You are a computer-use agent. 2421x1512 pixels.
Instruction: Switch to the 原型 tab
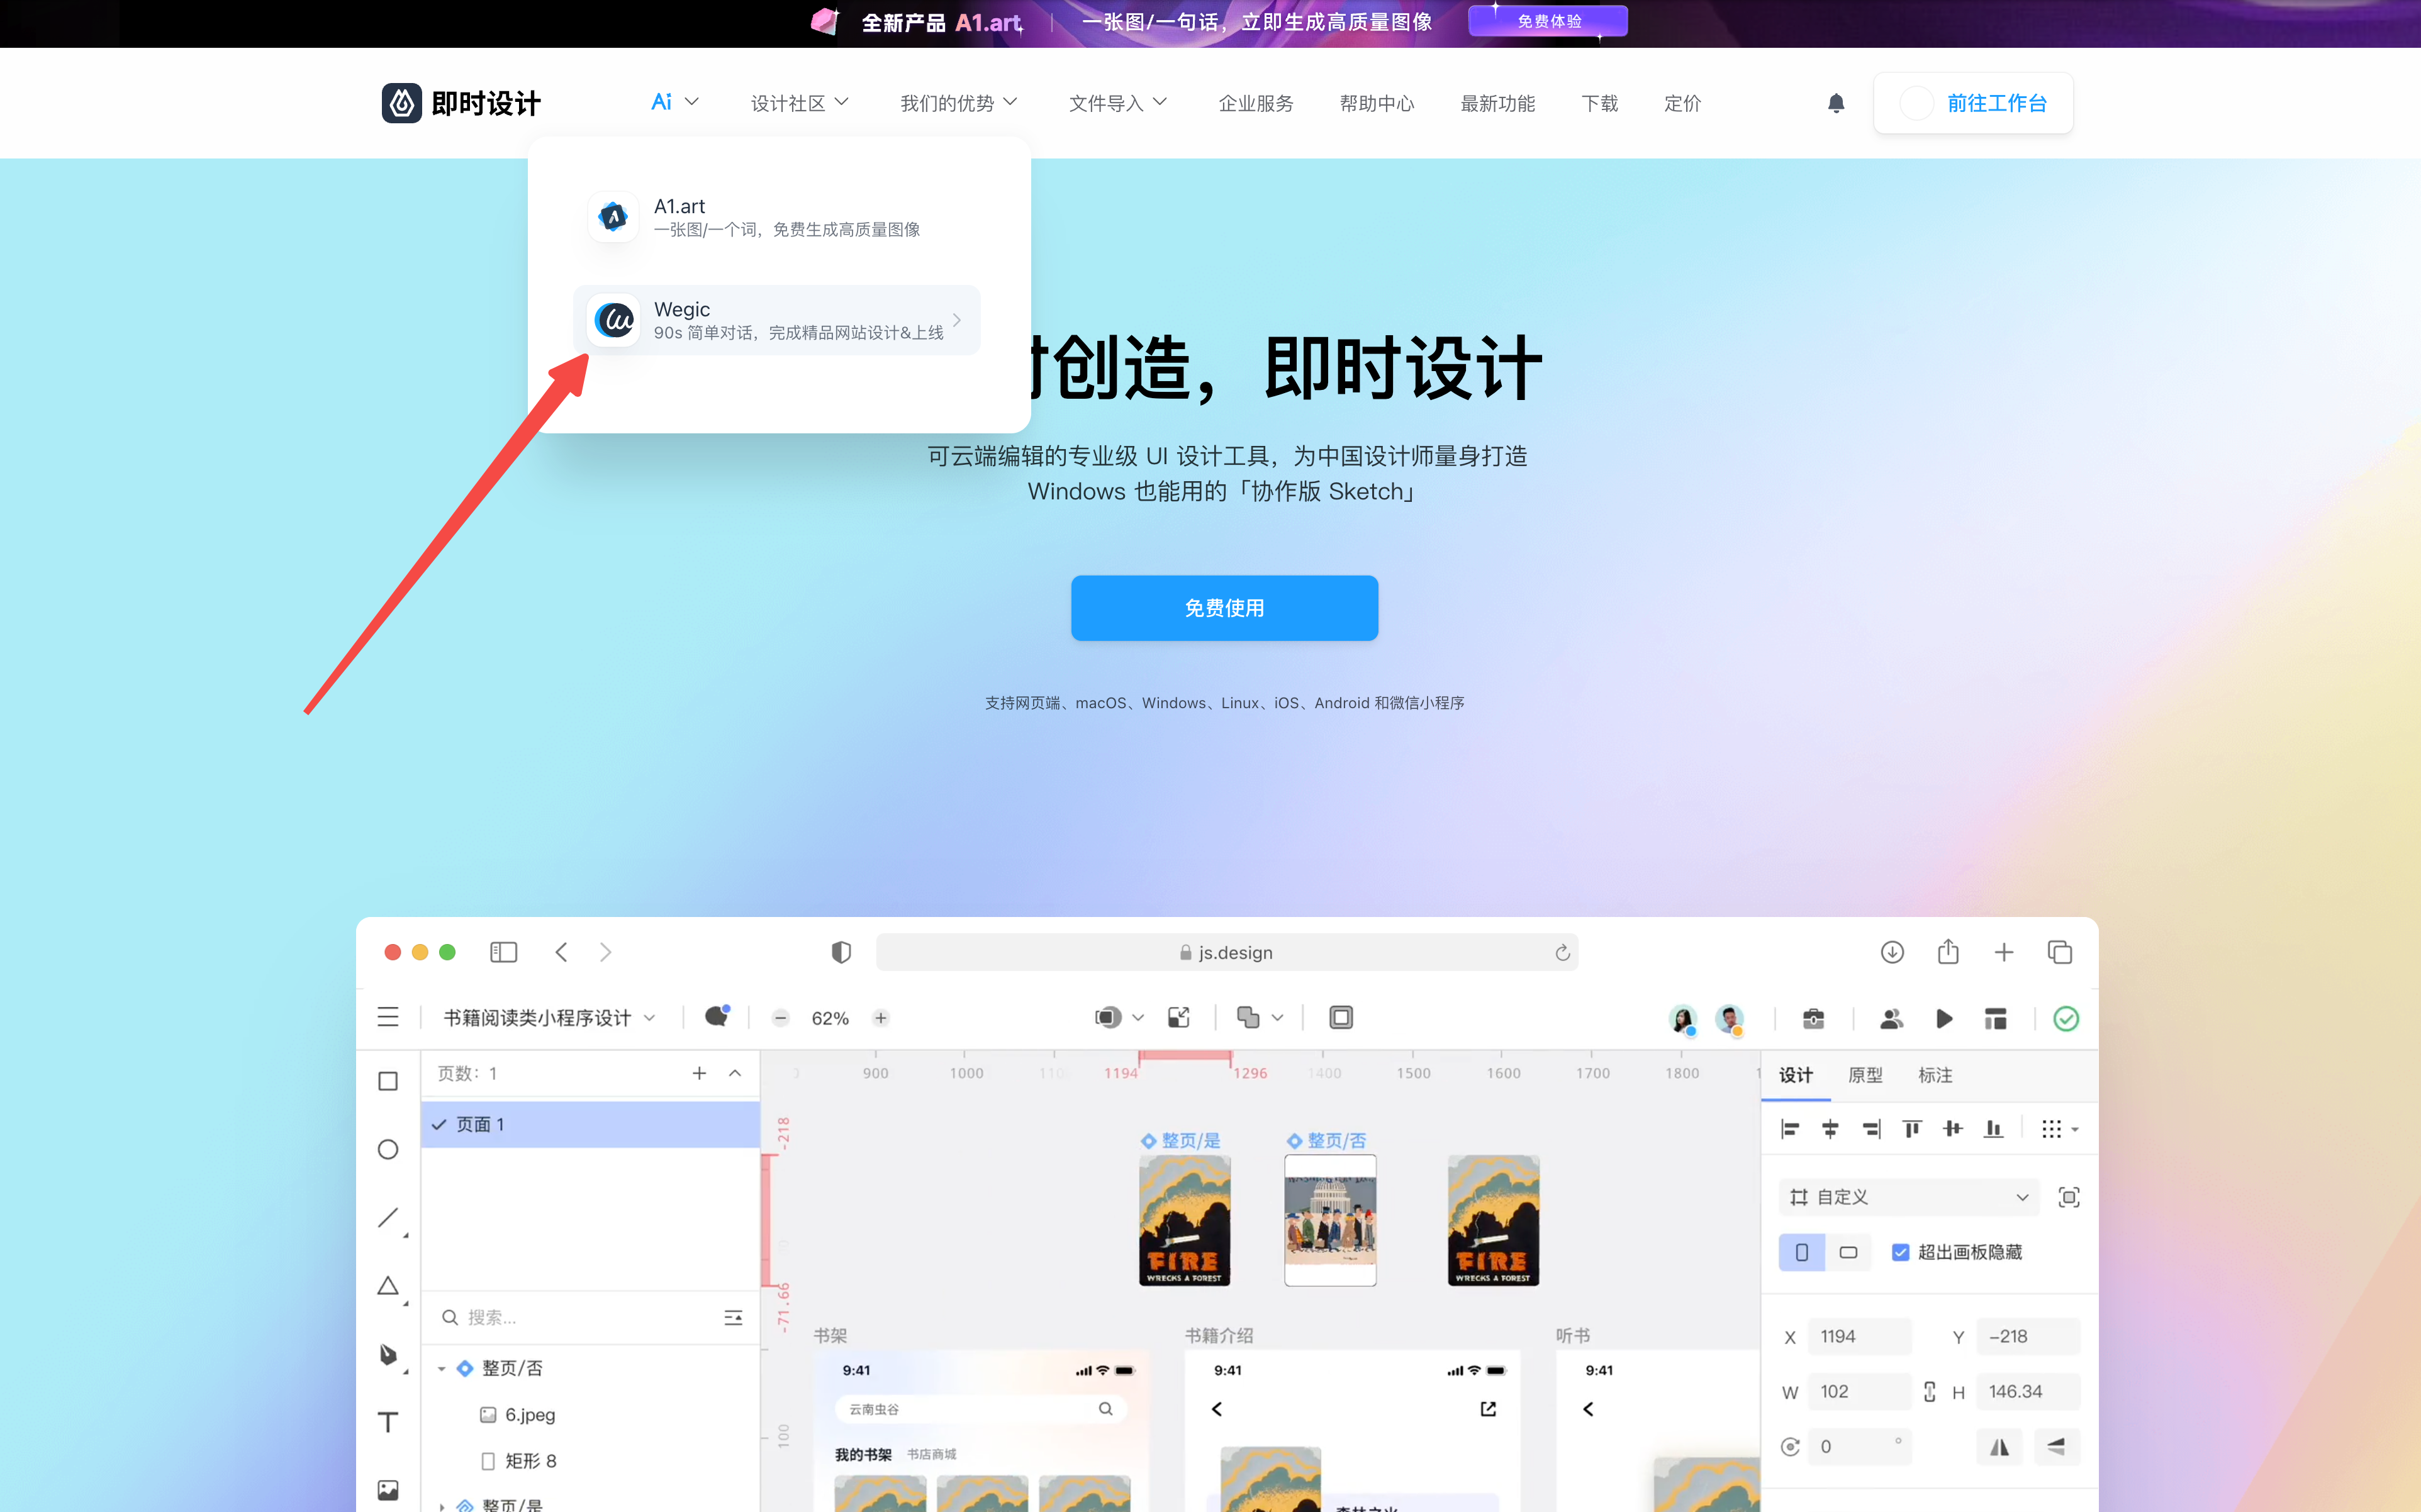[x=1864, y=1075]
